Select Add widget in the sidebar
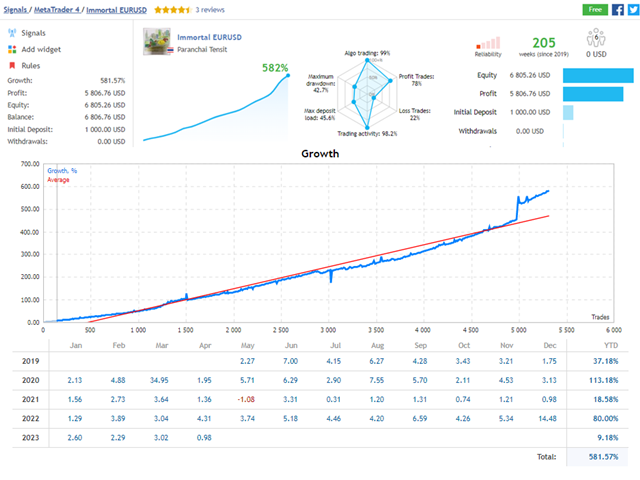The width and height of the screenshot is (640, 480). (41, 49)
